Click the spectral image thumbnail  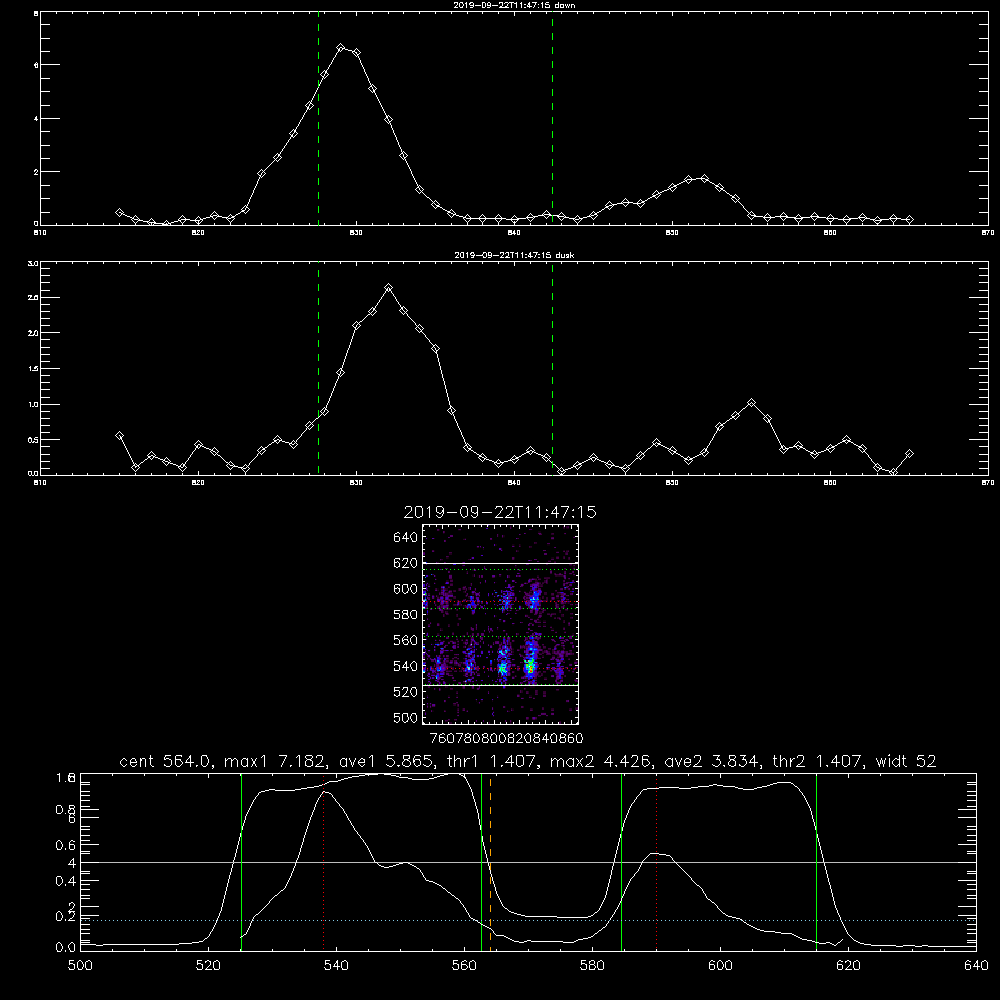[x=501, y=624]
